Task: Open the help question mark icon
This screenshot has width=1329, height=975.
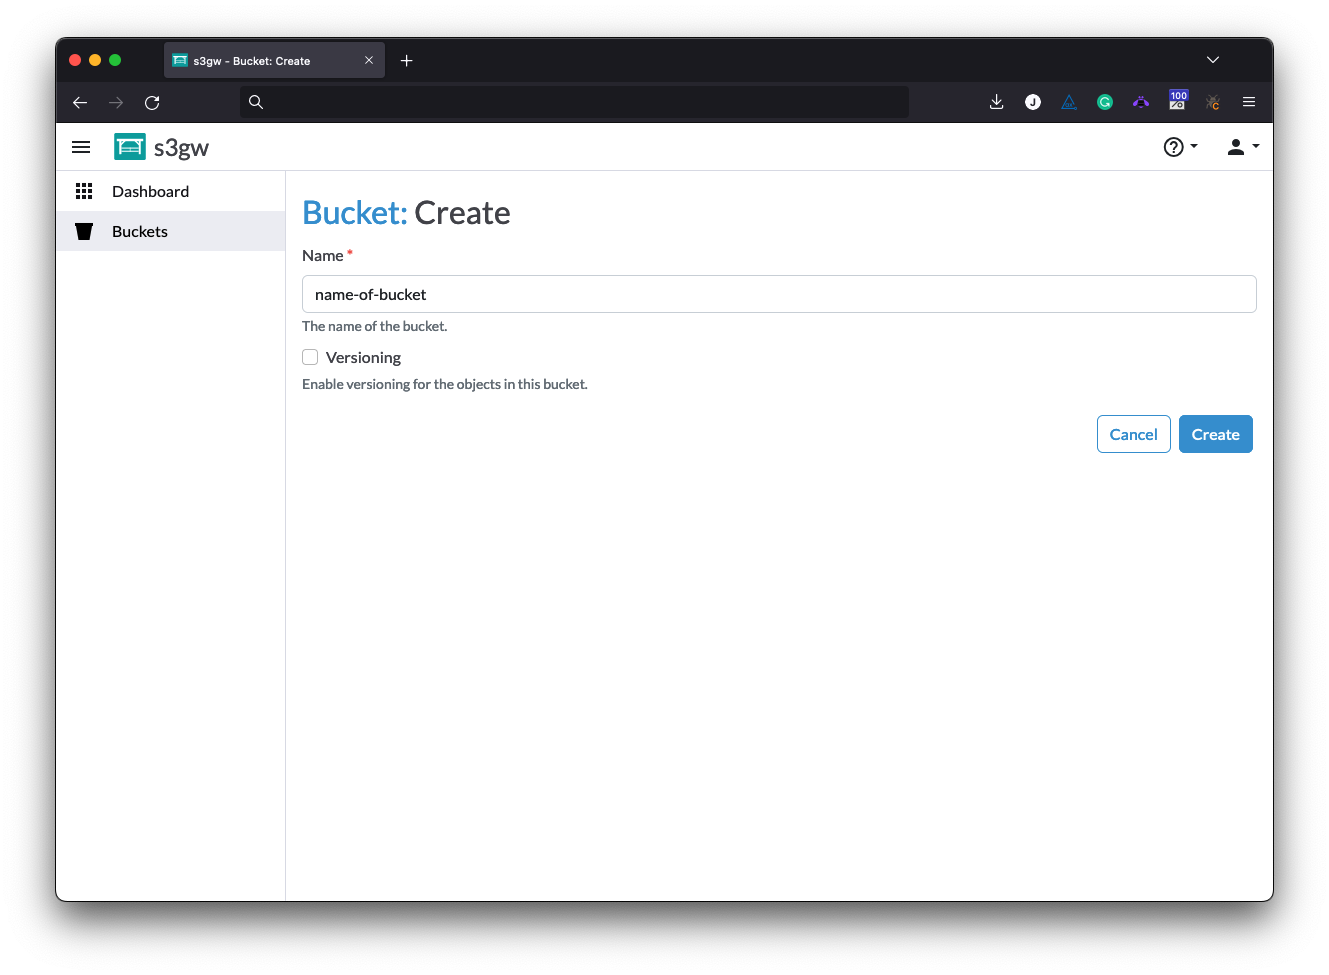Action: point(1172,147)
